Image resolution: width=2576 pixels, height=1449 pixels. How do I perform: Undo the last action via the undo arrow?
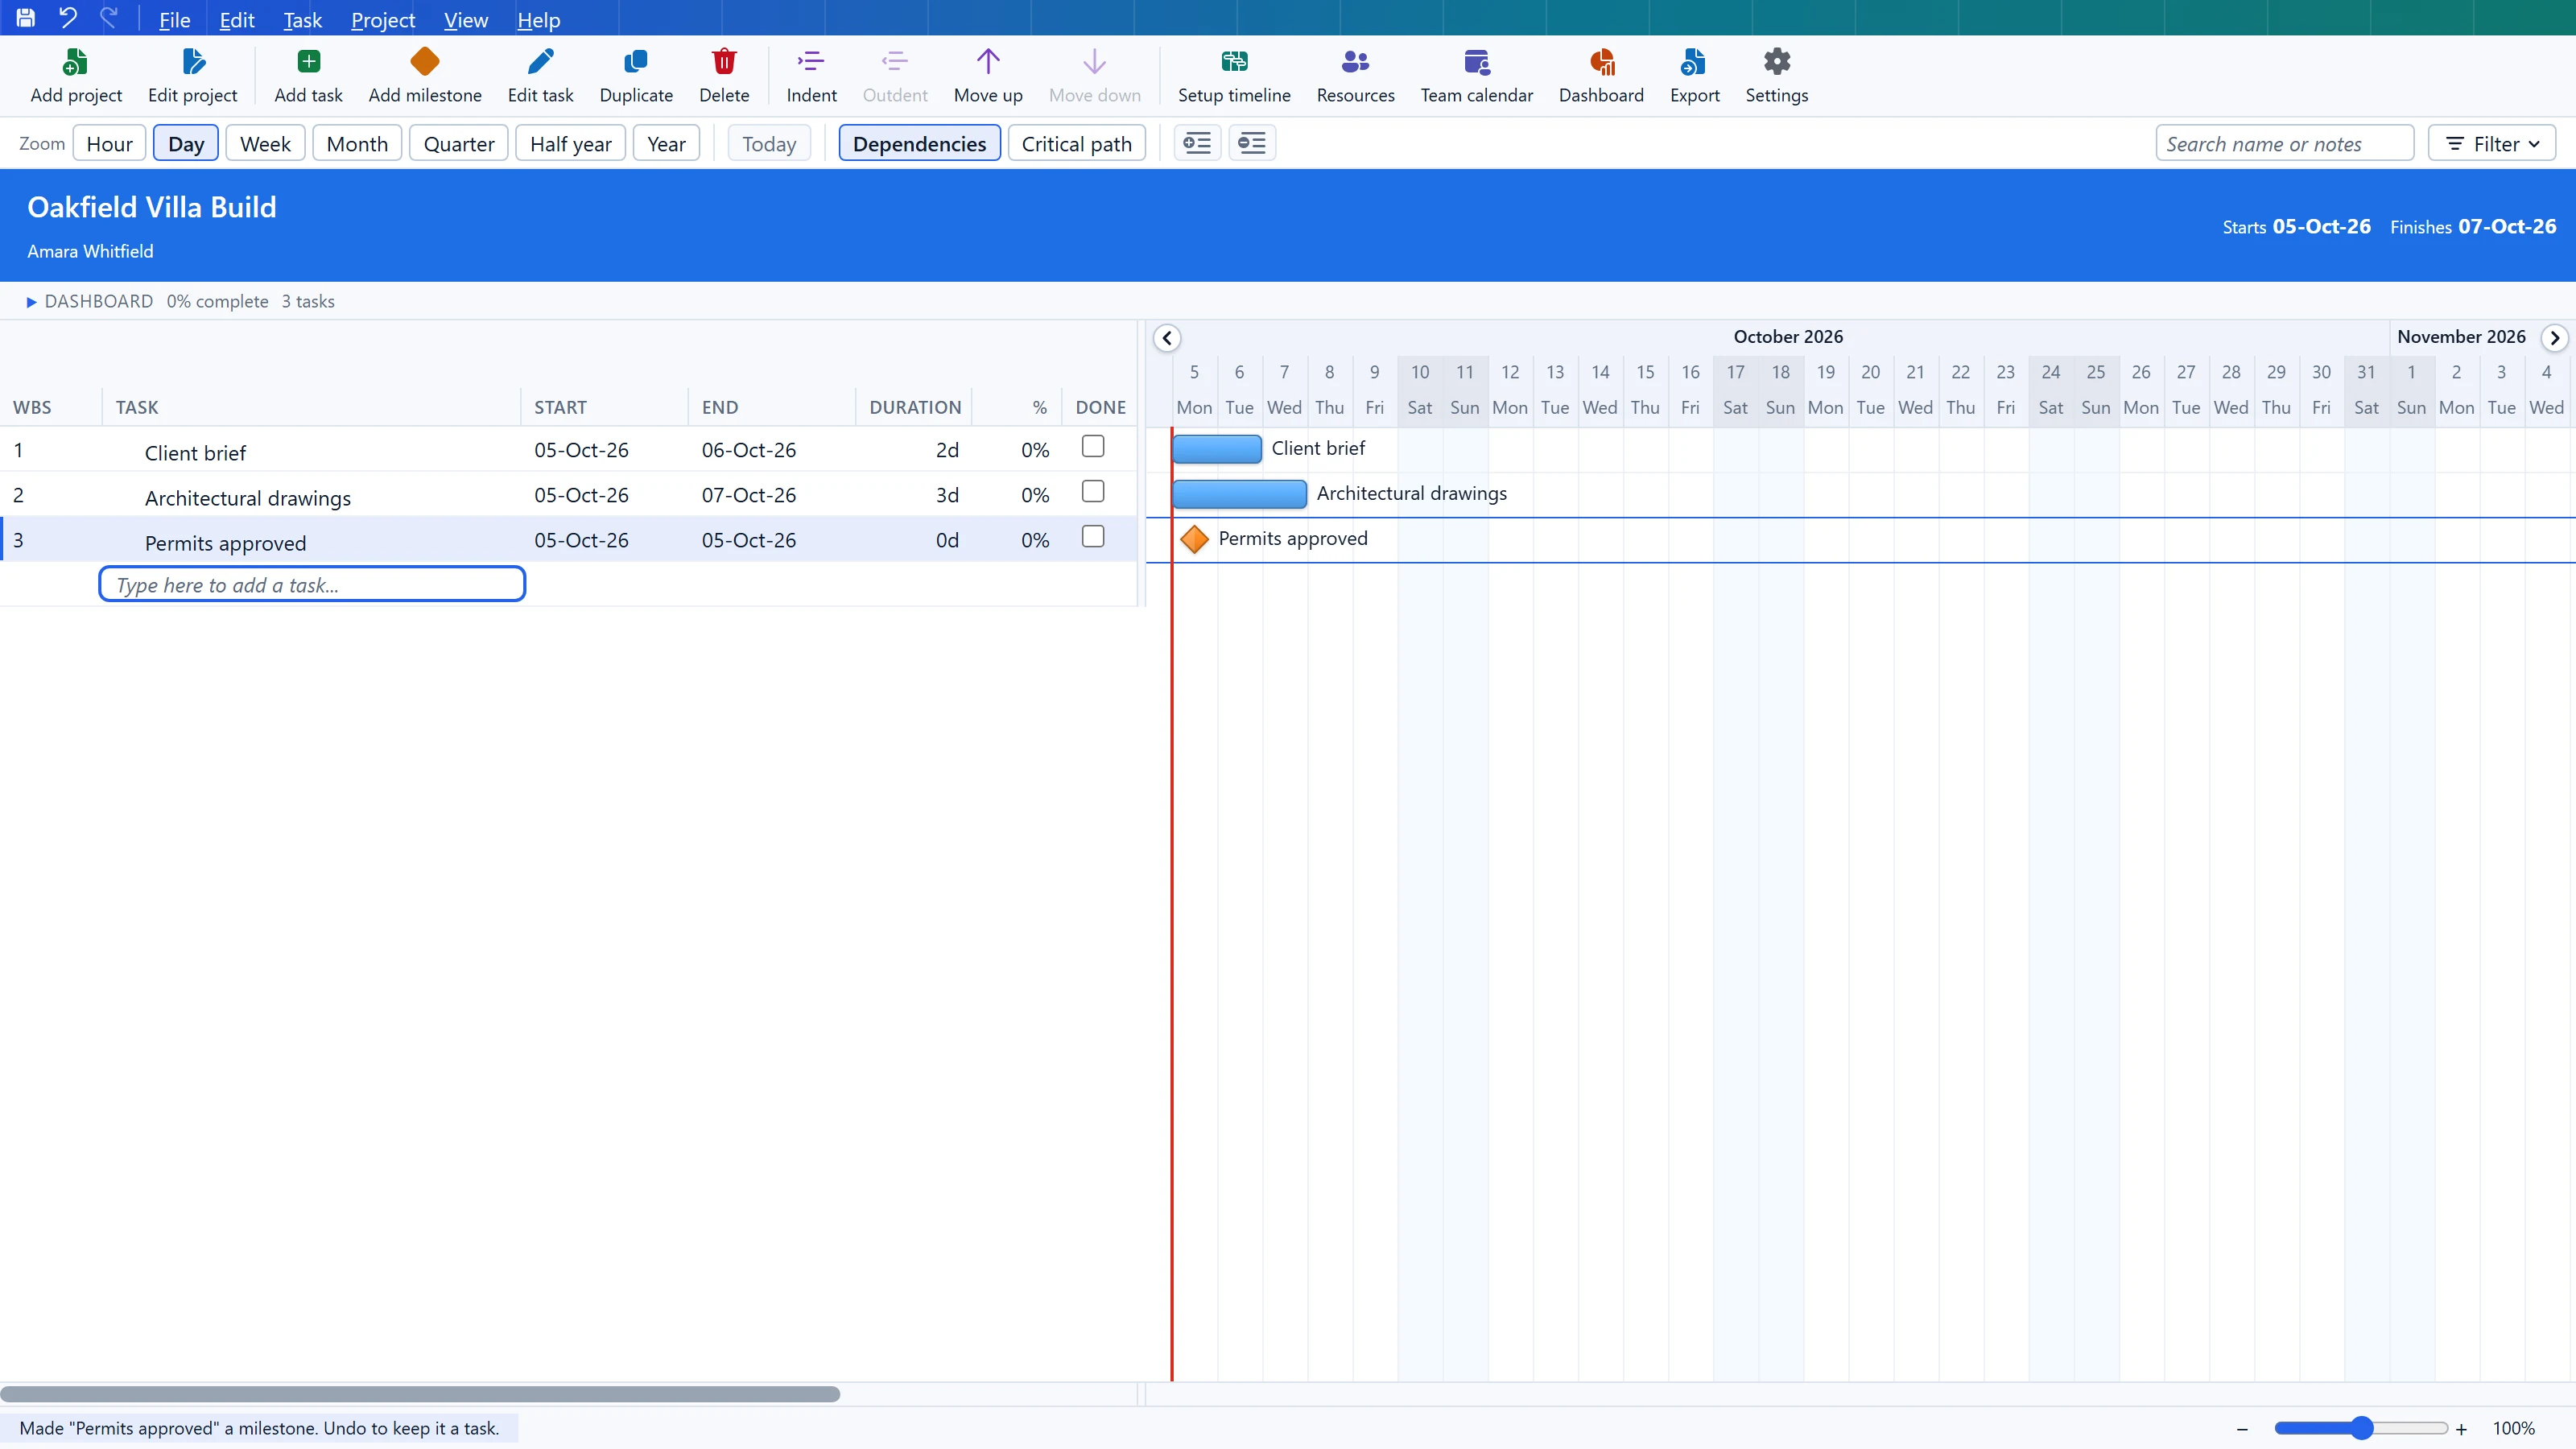[x=67, y=18]
